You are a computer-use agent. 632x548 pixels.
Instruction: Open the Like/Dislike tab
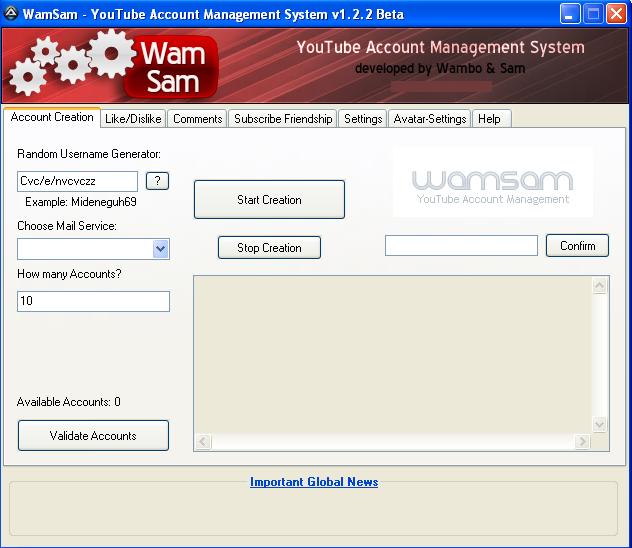(133, 119)
